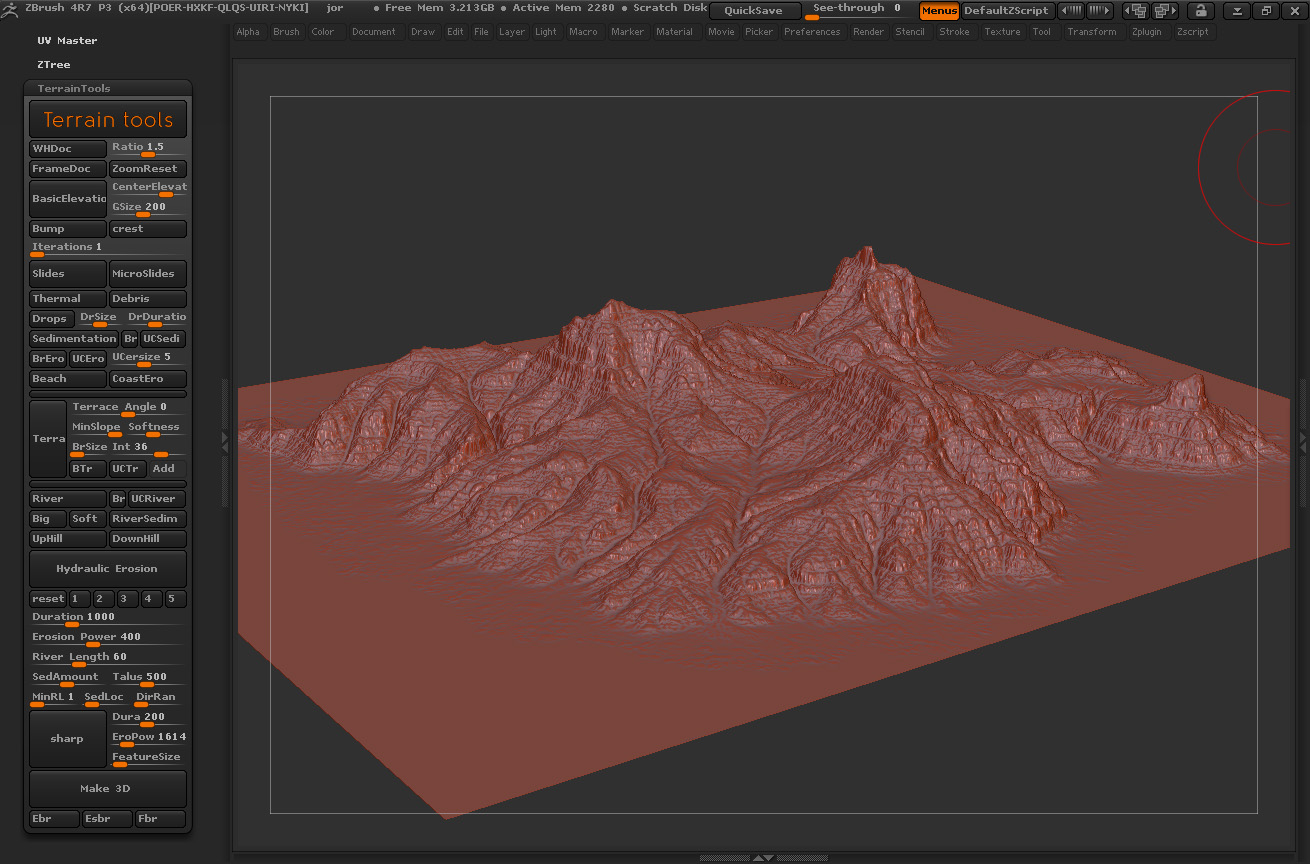Toggle the Soft river option

pos(87,518)
